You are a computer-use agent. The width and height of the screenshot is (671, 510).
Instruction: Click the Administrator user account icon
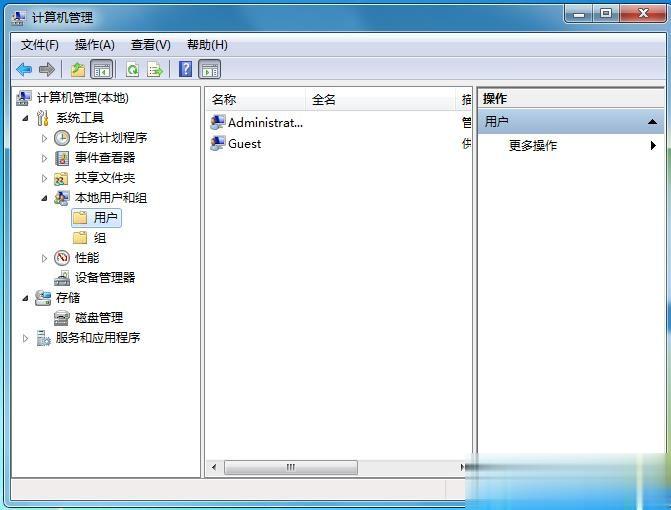point(217,122)
